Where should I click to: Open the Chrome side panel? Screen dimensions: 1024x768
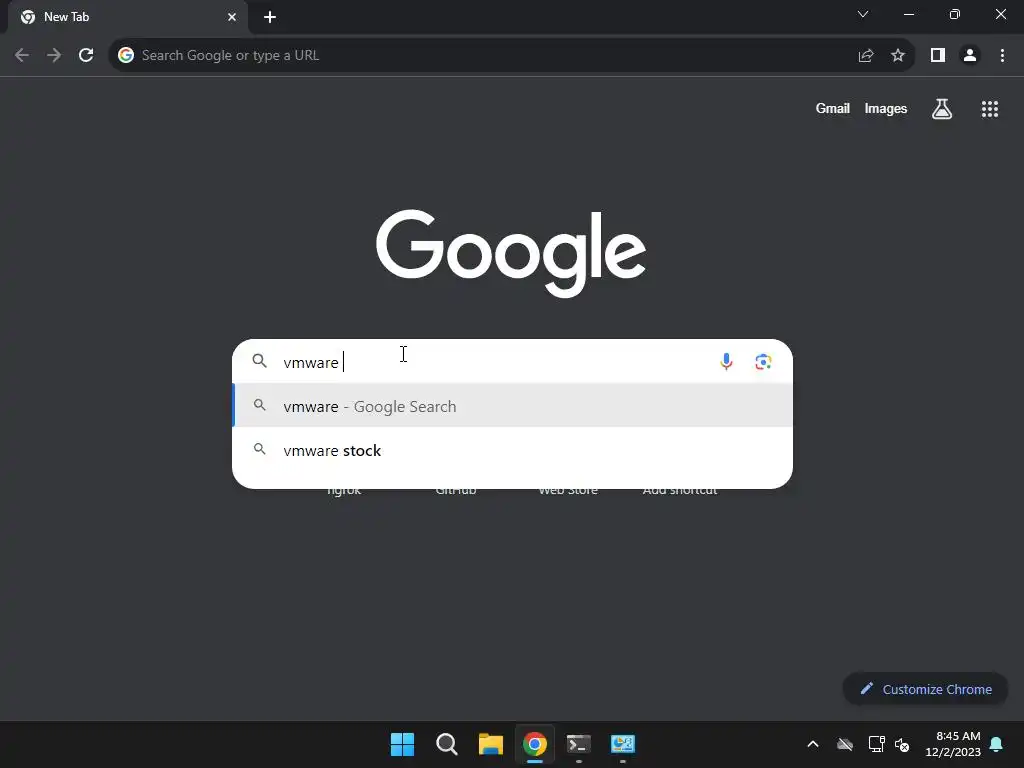(x=938, y=56)
